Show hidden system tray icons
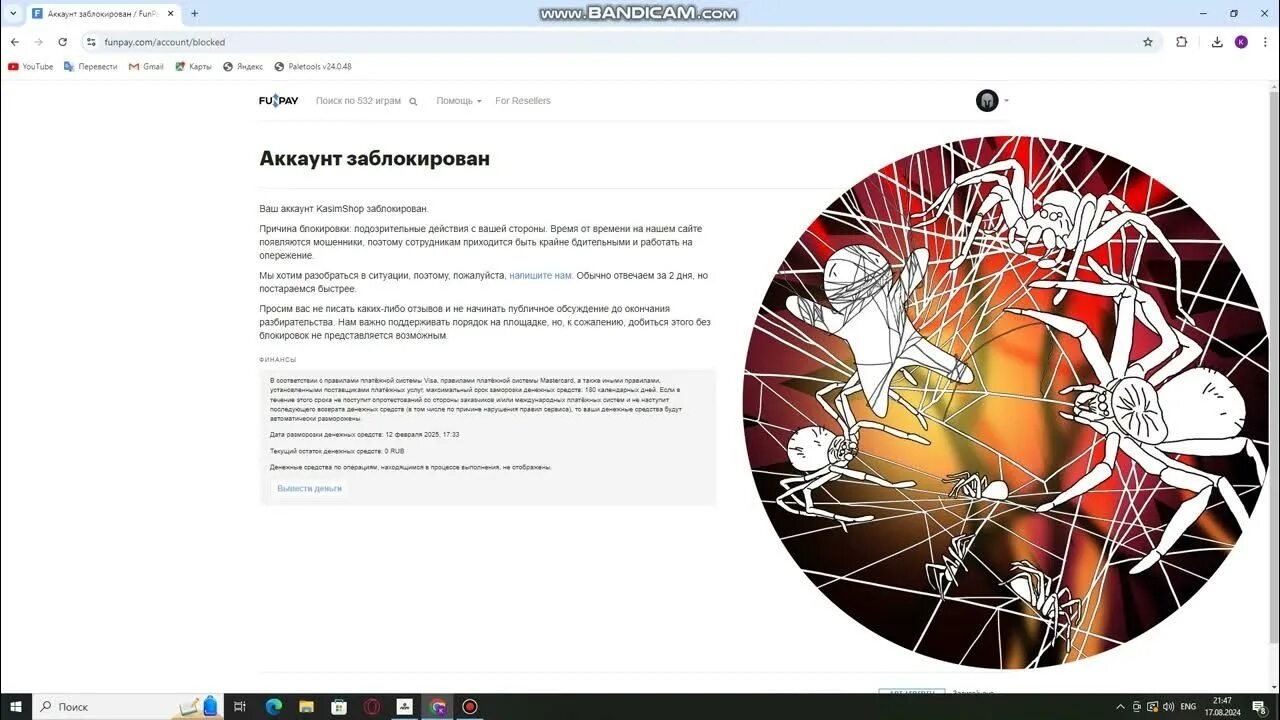The width and height of the screenshot is (1280, 720). 1120,707
